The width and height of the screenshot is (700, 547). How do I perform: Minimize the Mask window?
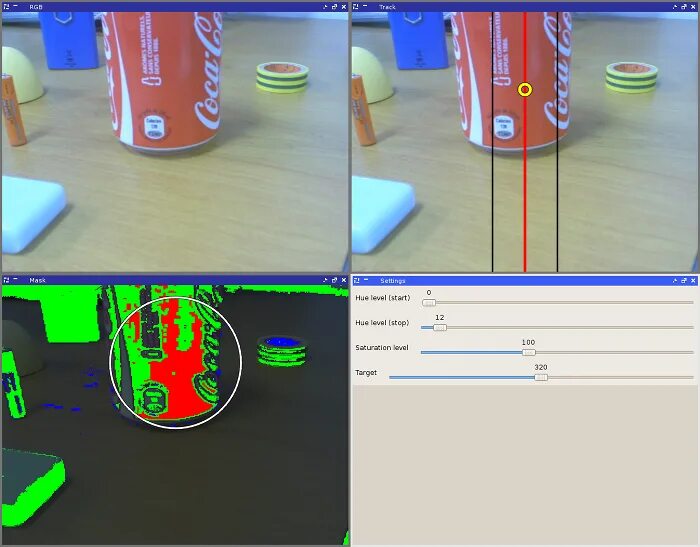point(325,280)
